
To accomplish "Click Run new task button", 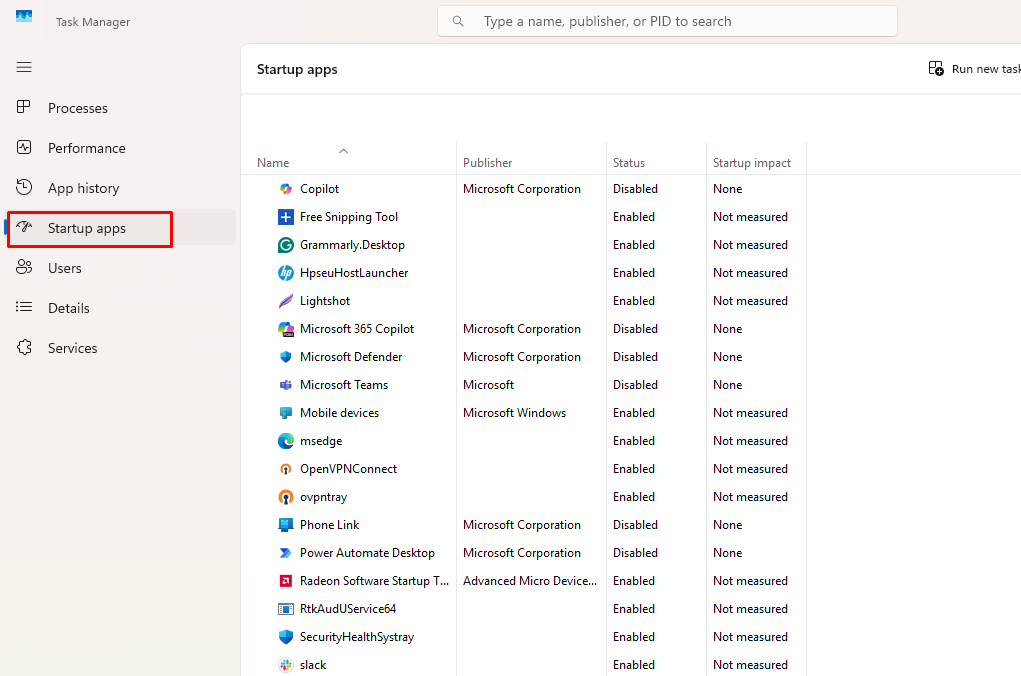I will click(975, 69).
